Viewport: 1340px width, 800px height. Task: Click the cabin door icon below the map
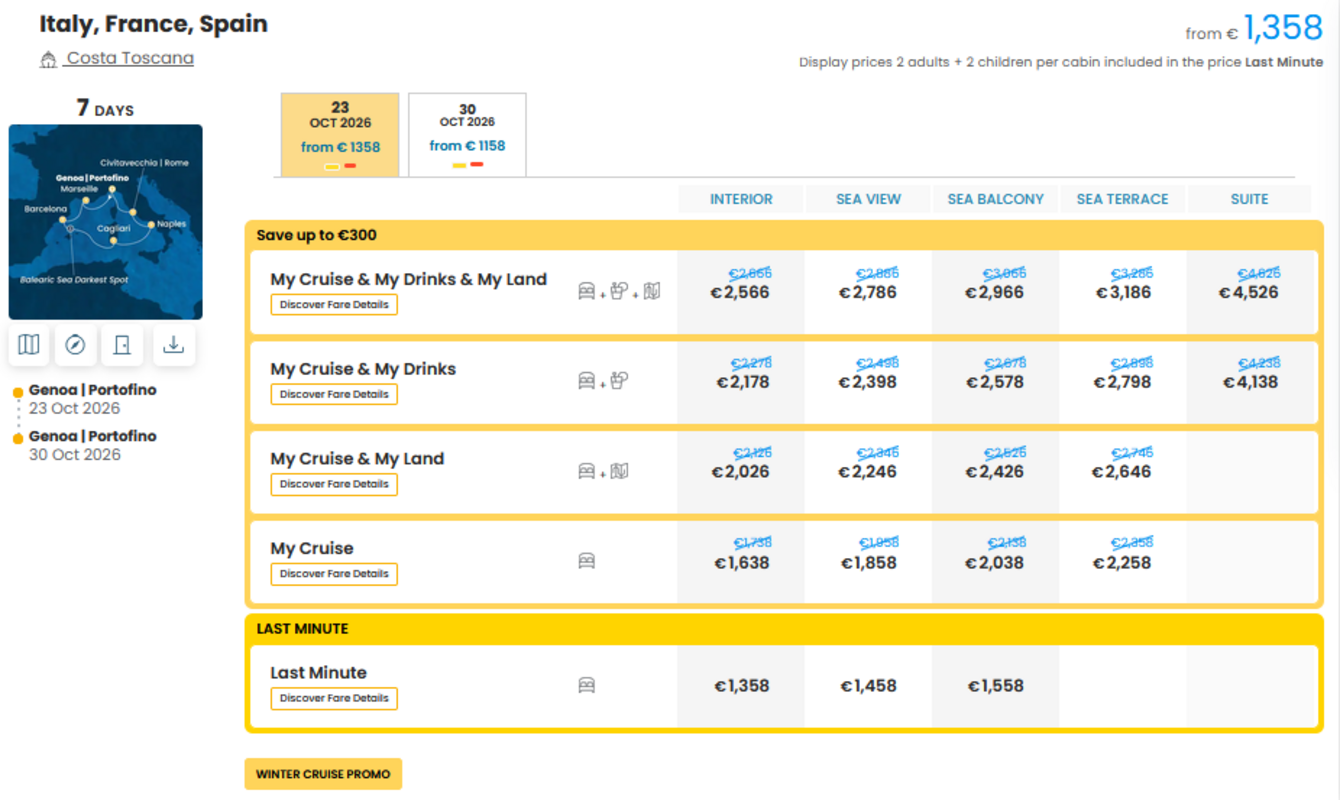[x=122, y=345]
